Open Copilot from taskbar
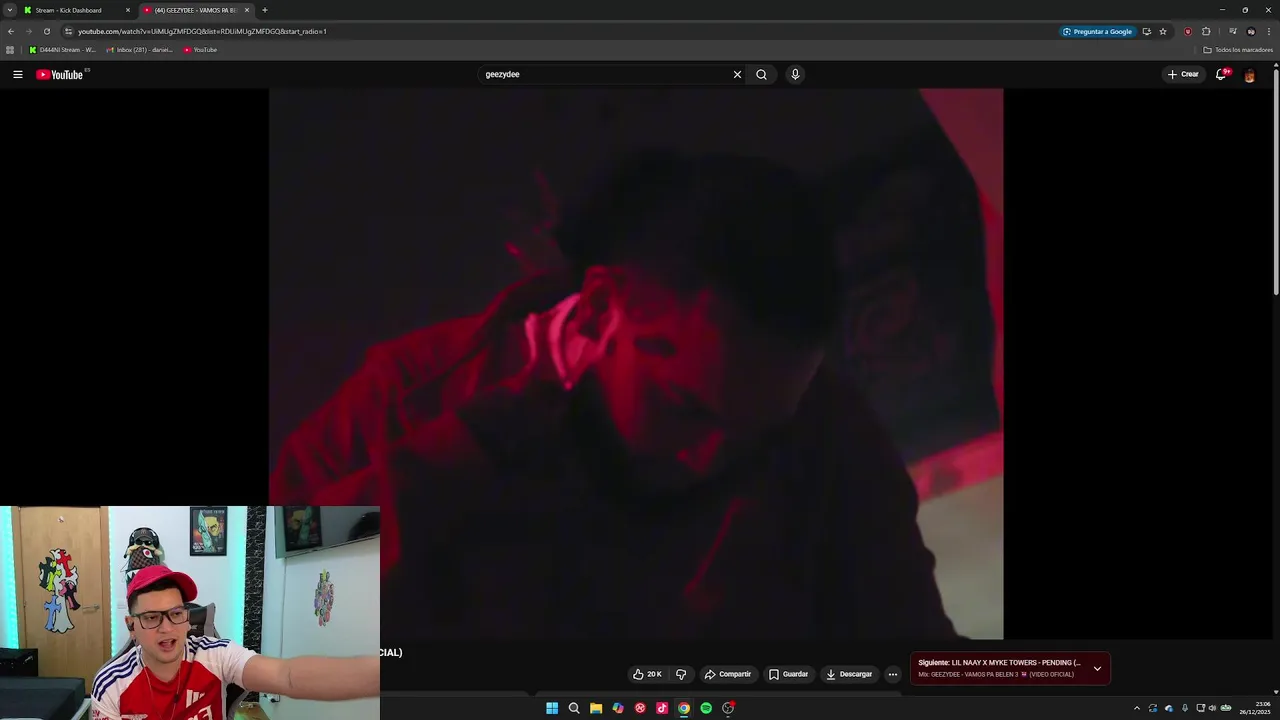 618,708
